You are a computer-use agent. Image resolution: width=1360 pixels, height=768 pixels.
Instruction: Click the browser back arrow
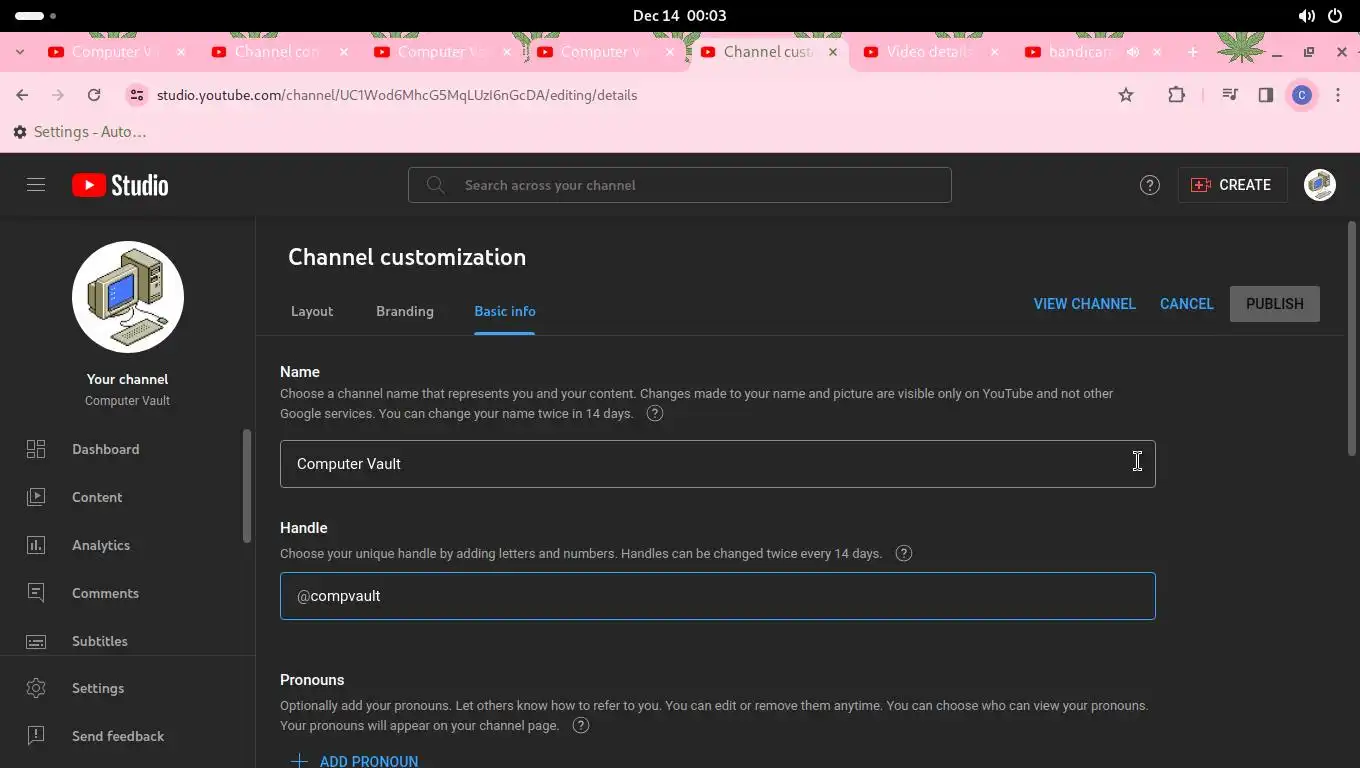(22, 95)
